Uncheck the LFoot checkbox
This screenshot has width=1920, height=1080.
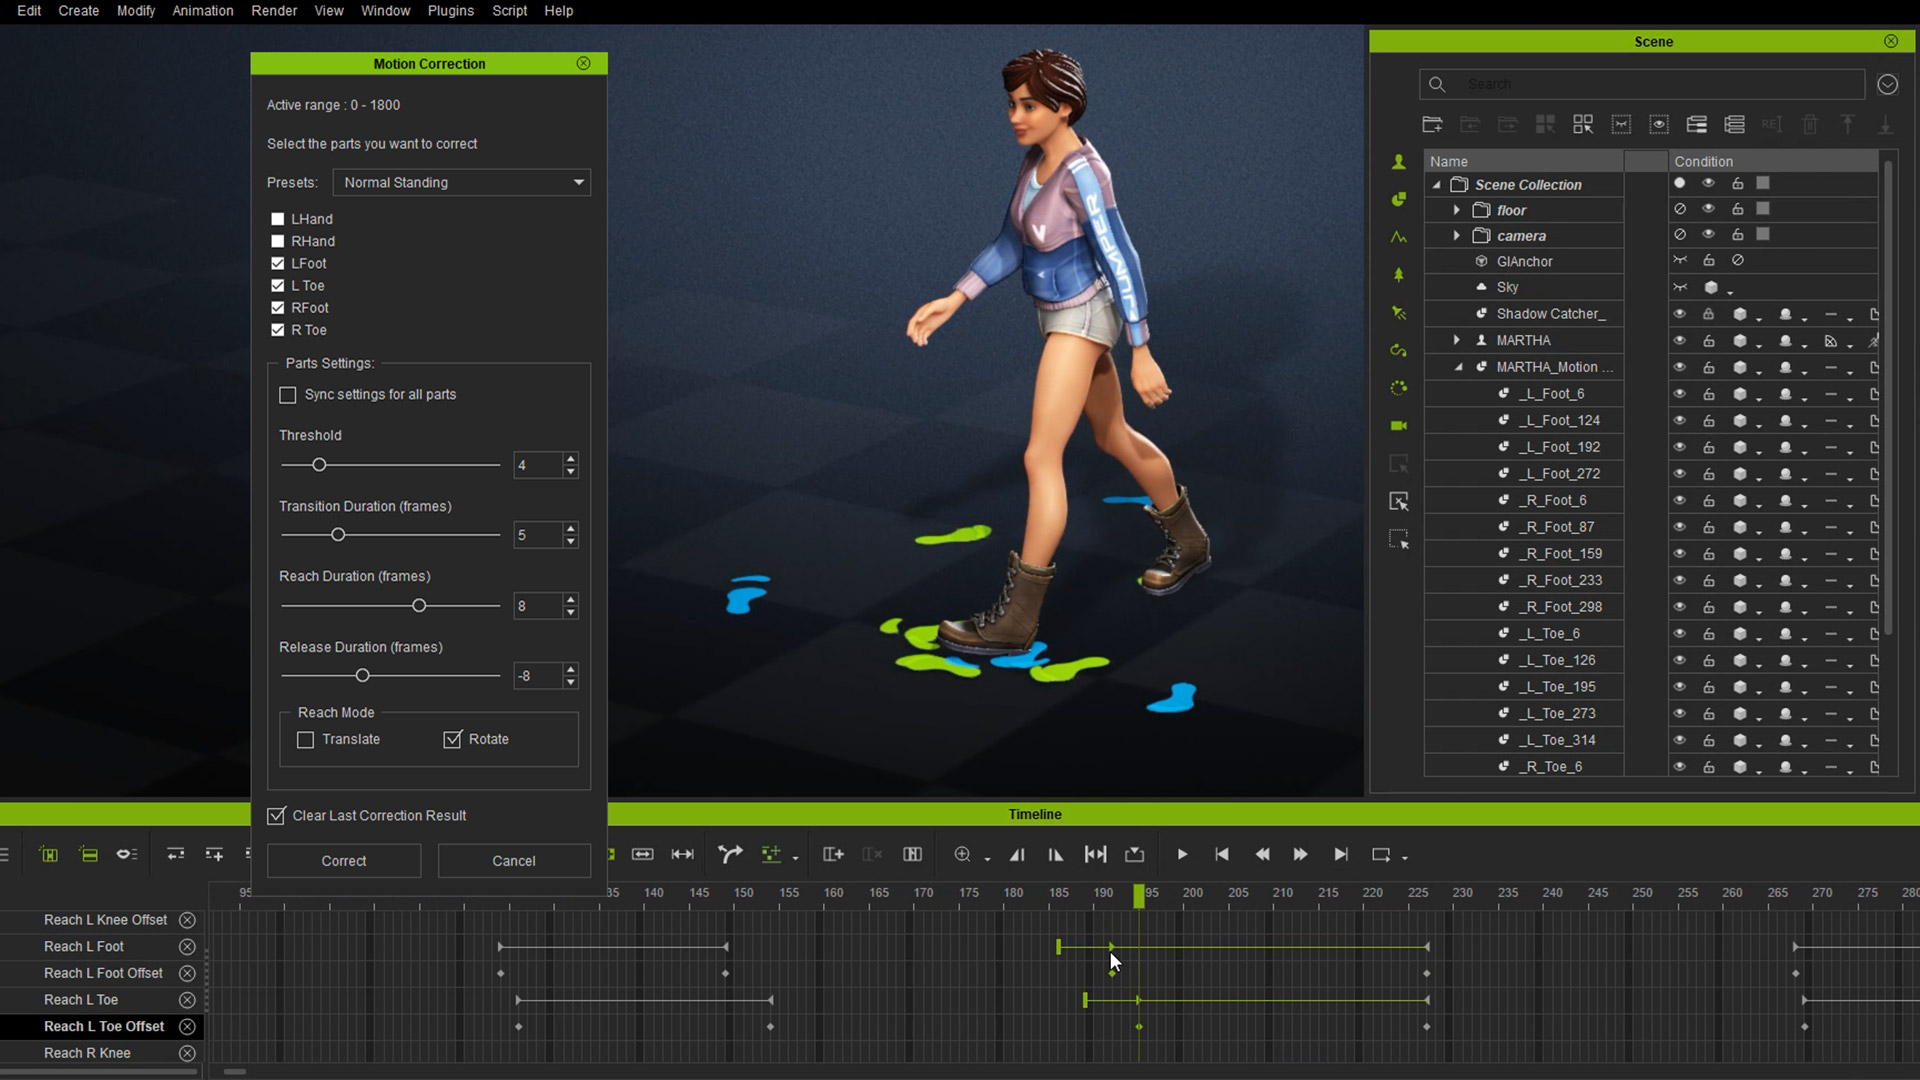[278, 264]
